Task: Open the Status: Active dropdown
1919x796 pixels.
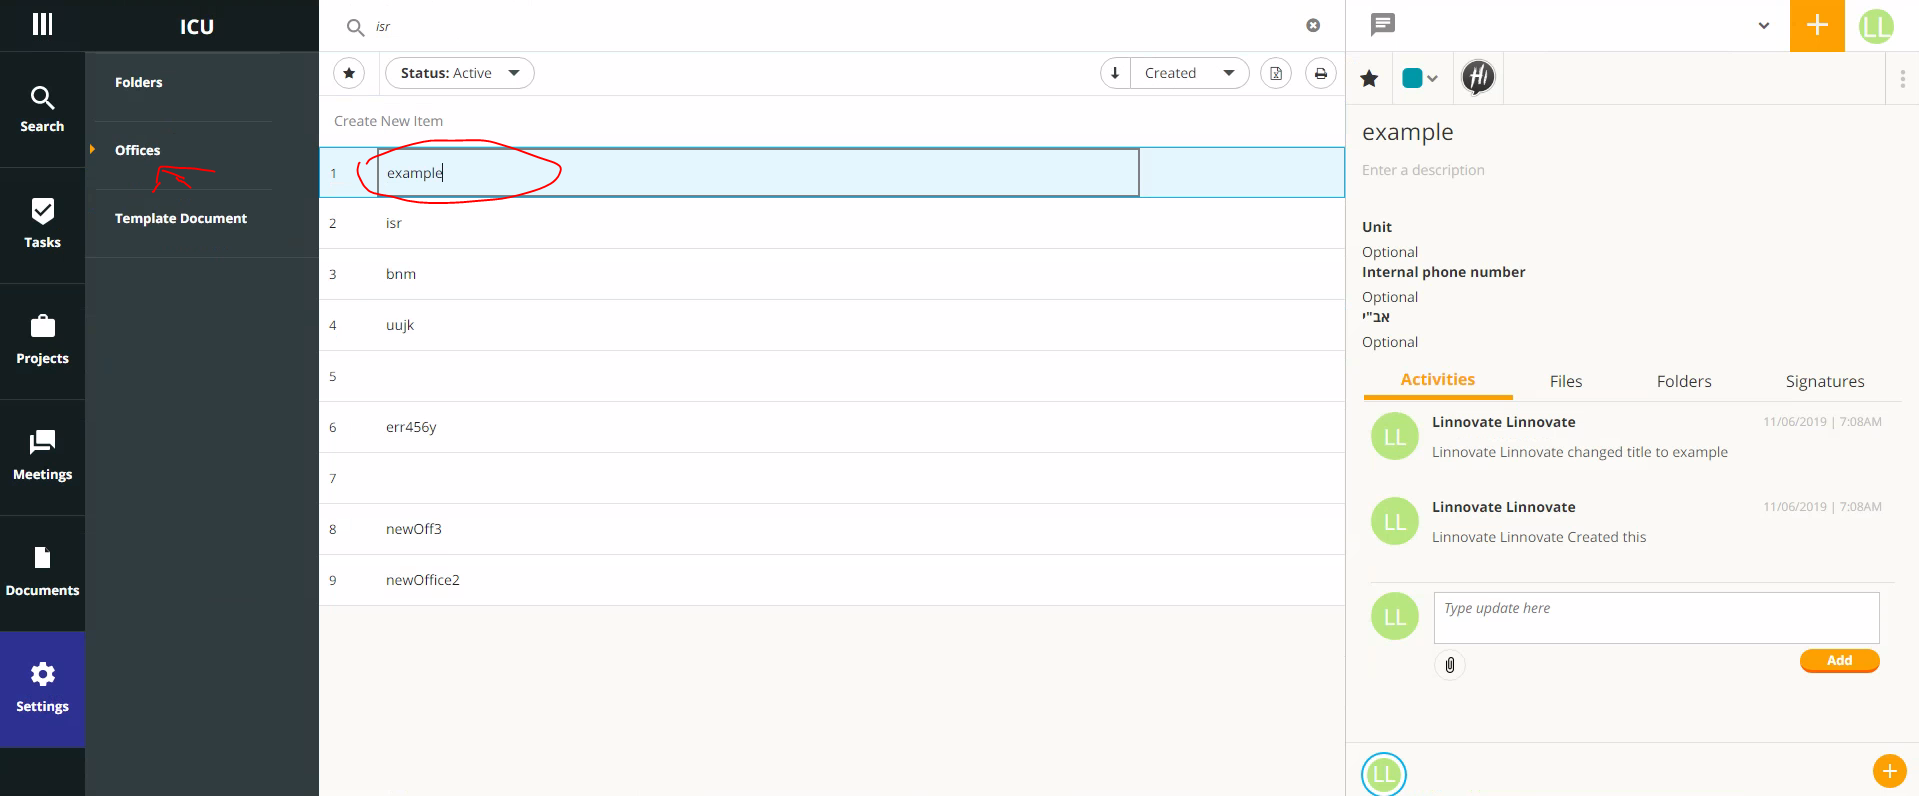Action: point(460,73)
